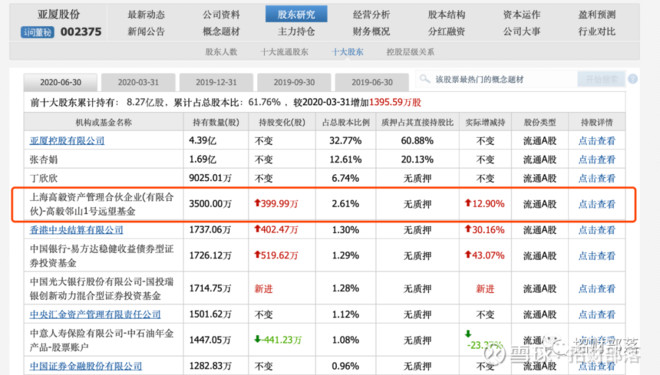This screenshot has width=660, height=375.
Task: Select the 2019-09-30 date tab
Action: coord(294,82)
